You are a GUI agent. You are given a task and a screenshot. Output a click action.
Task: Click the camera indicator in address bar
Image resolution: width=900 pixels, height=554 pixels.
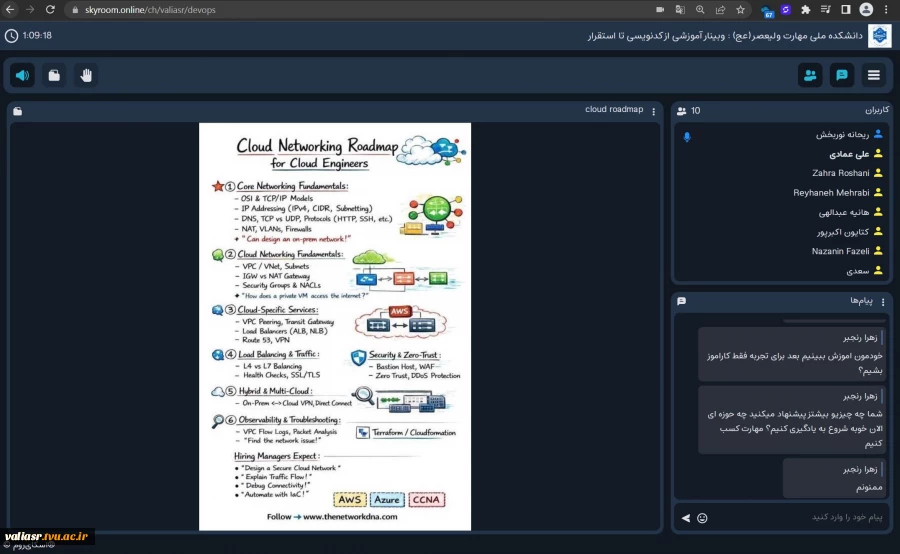660,10
